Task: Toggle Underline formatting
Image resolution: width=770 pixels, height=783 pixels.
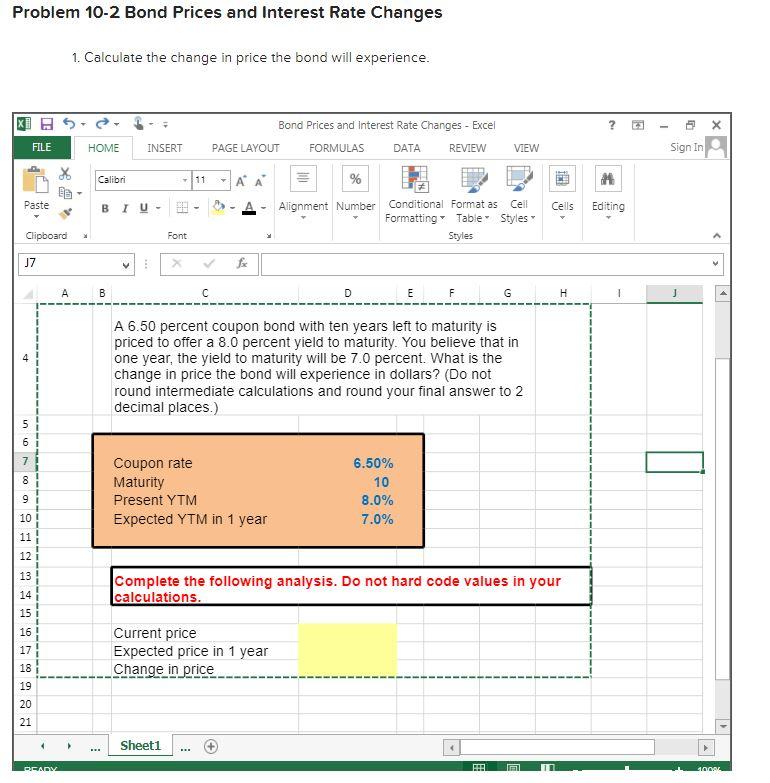Action: 144,208
